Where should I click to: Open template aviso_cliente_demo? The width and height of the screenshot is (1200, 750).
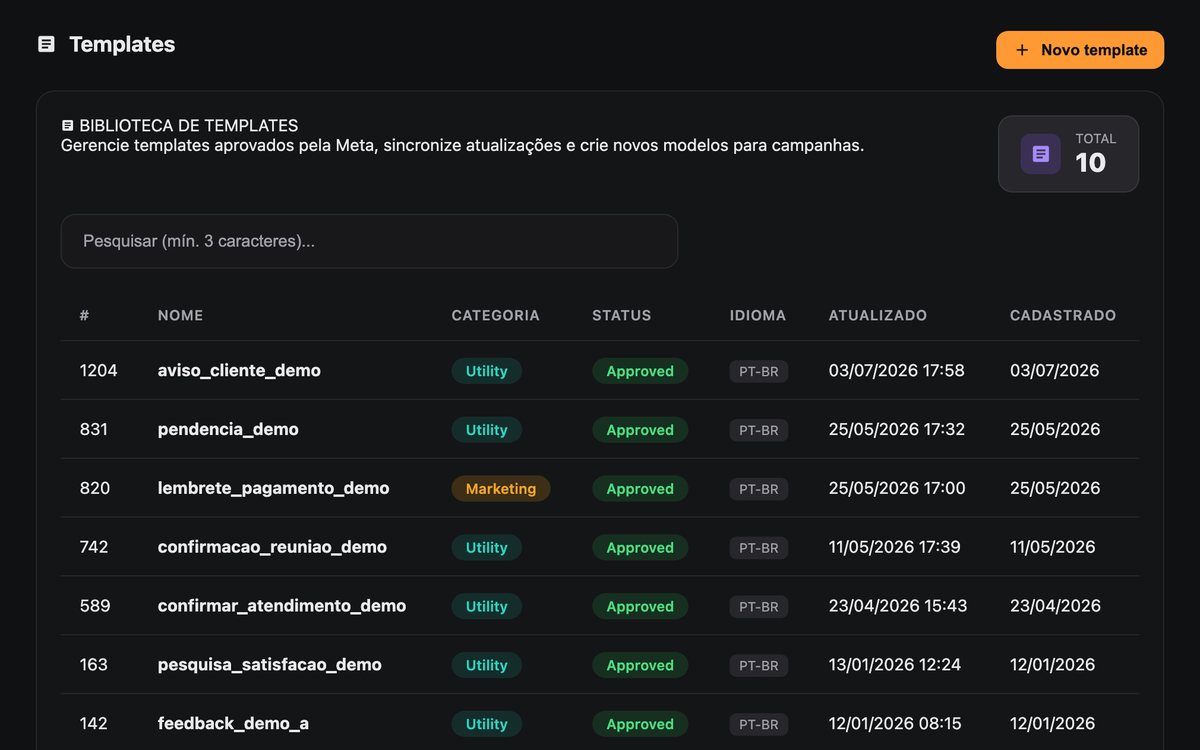(239, 370)
